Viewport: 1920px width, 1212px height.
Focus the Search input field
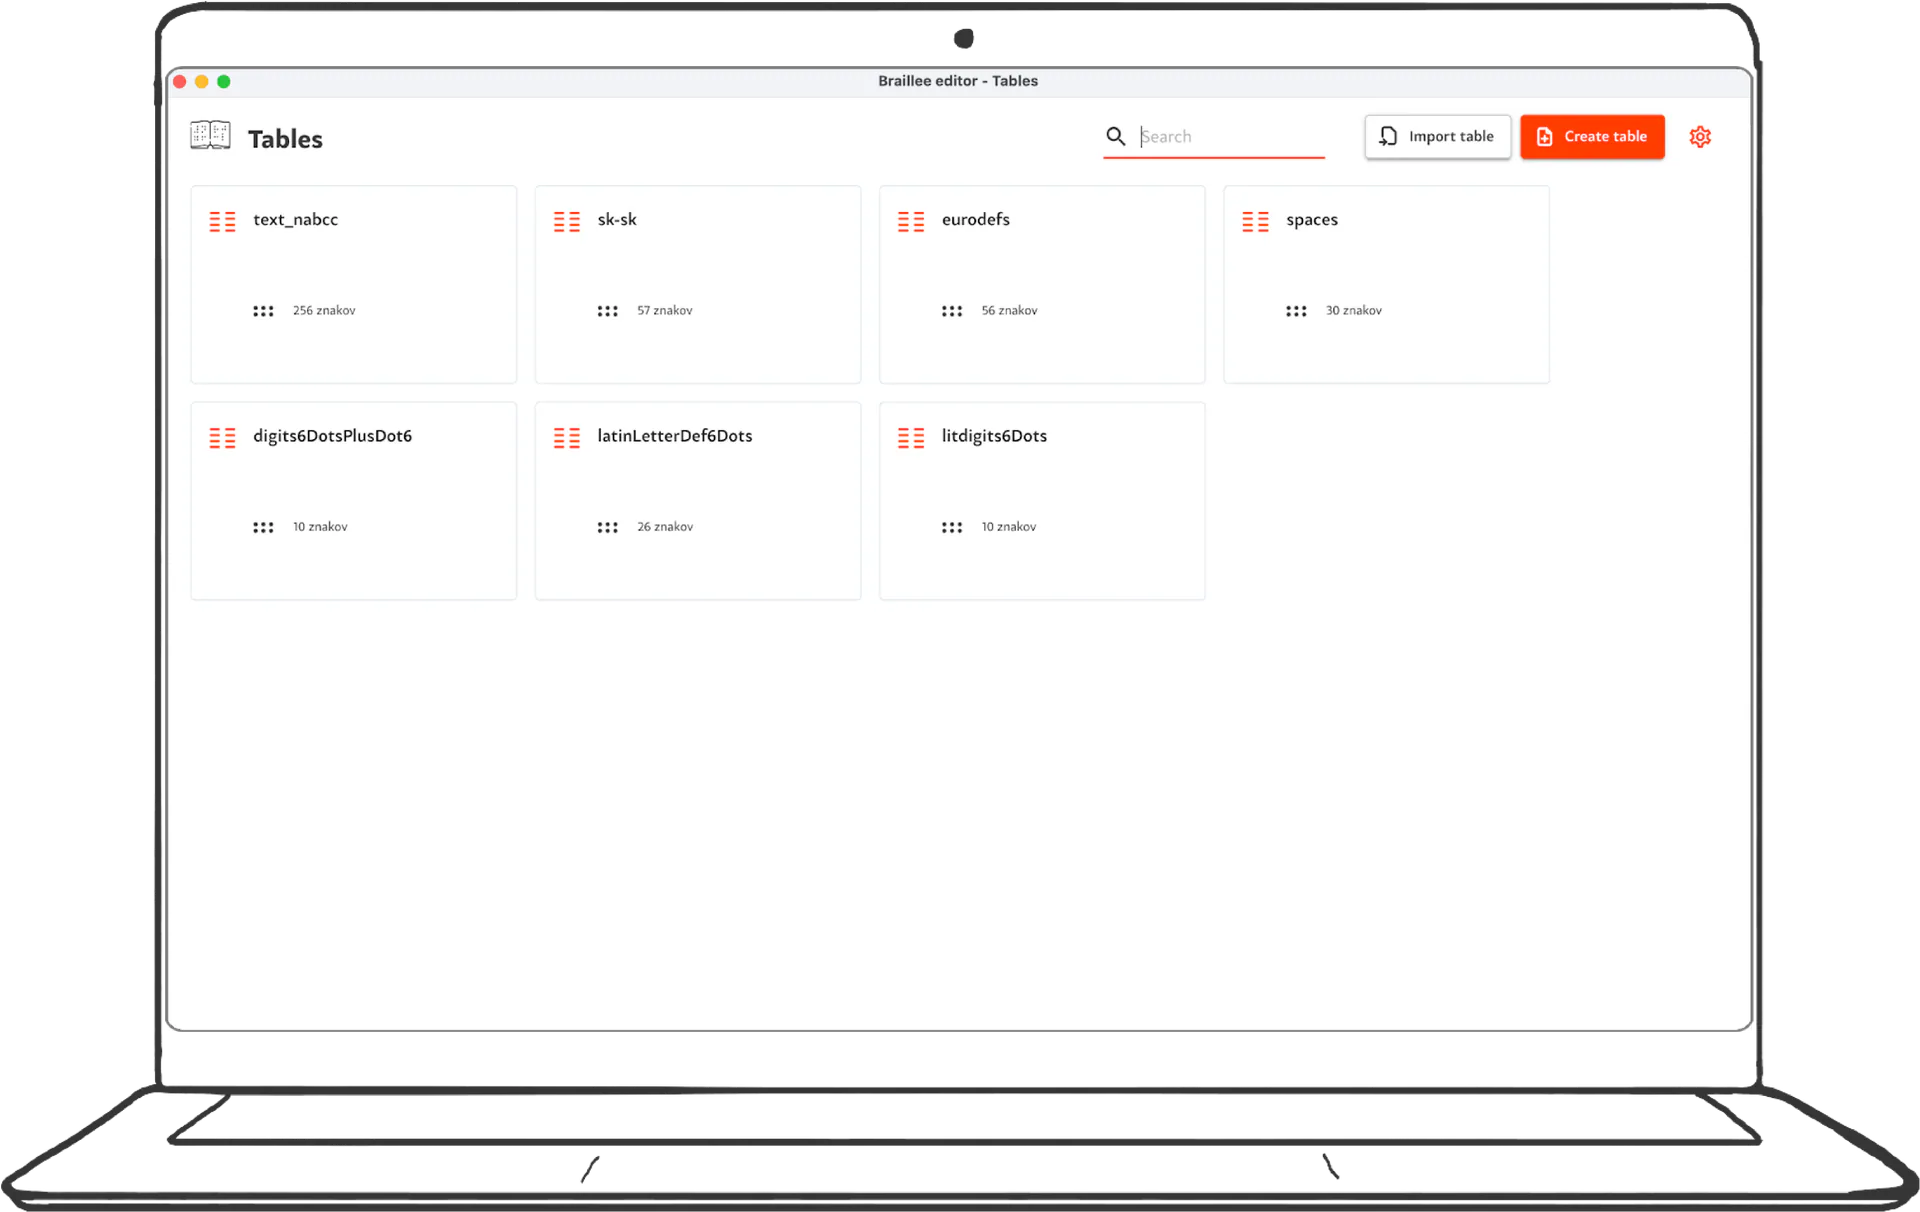click(x=1230, y=136)
